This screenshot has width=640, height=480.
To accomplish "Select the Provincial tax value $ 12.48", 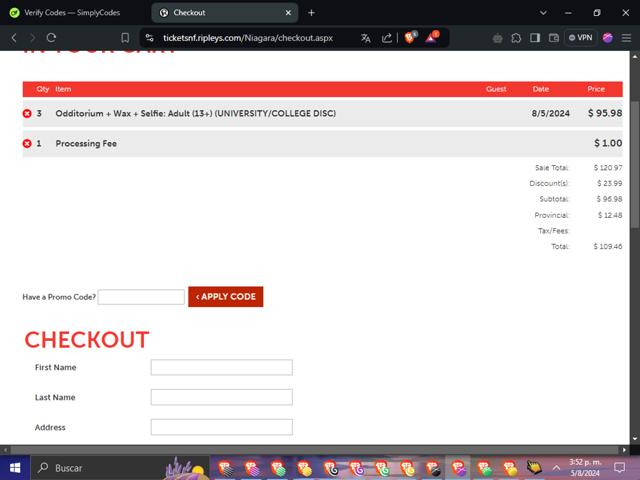I will pos(610,215).
